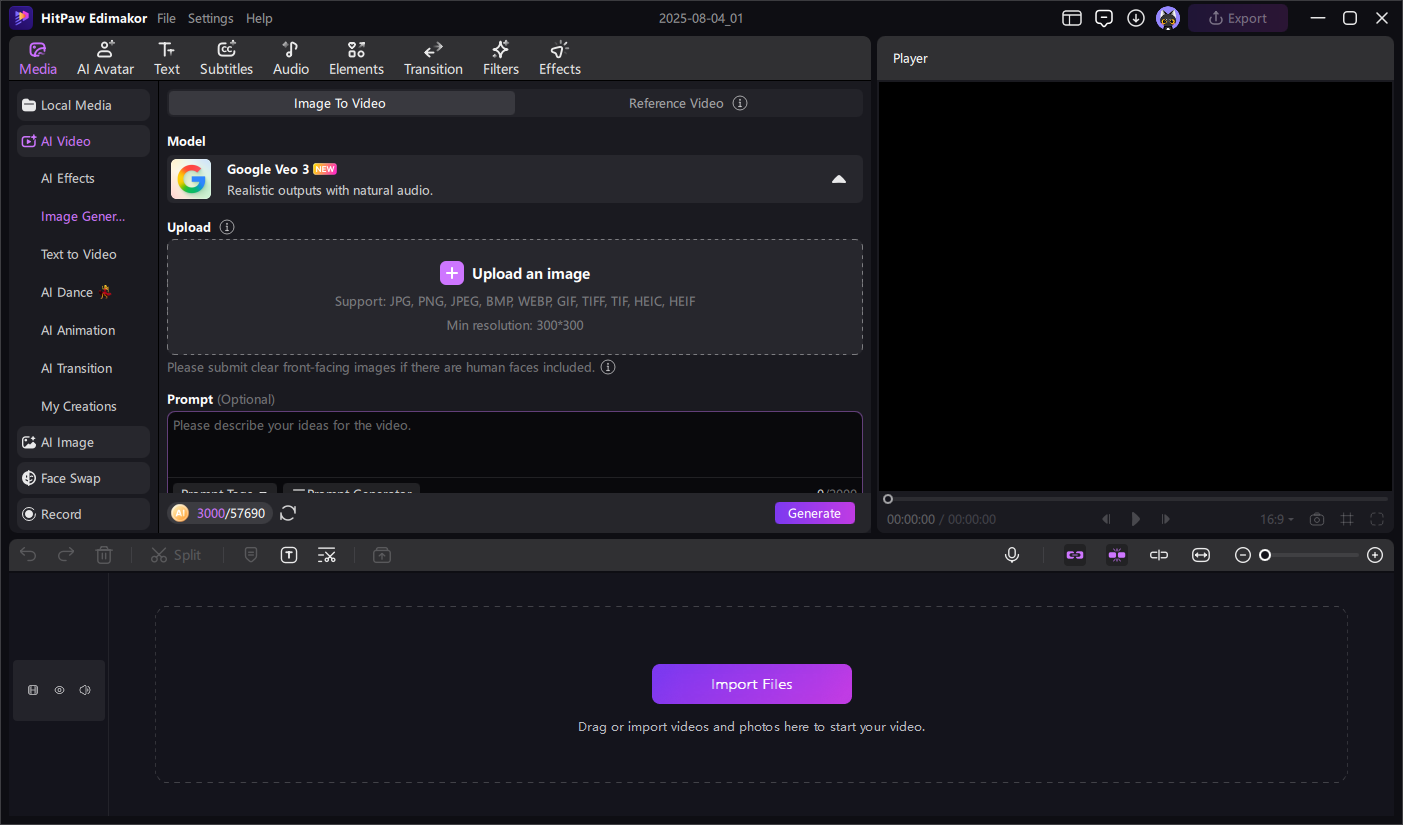
Task: Open the Effects tab
Action: tap(560, 59)
